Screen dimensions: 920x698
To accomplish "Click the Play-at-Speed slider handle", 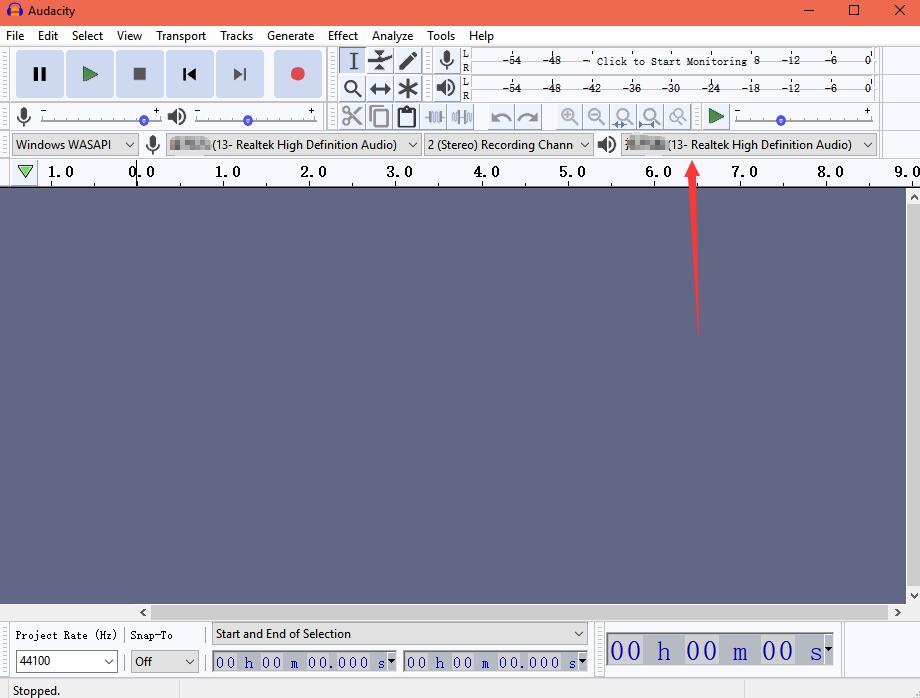I will point(780,120).
